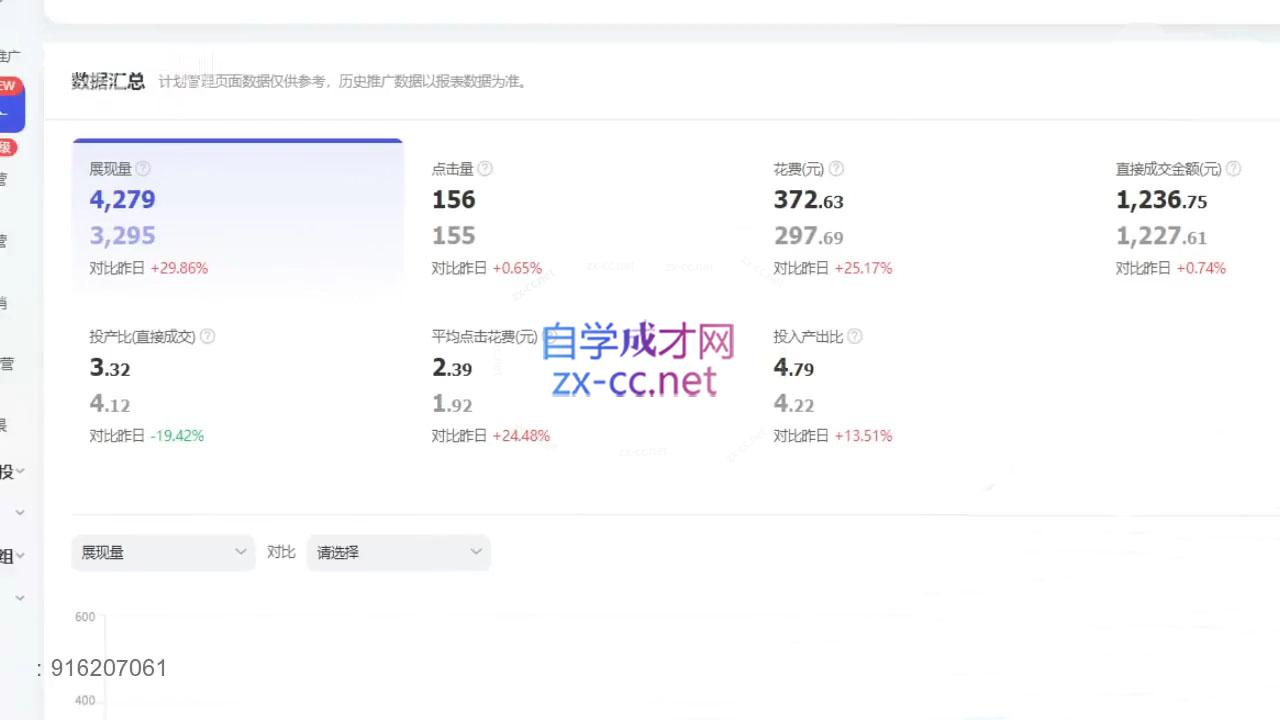Click help icon next to 直接成交金额(元)
The height and width of the screenshot is (720, 1280).
1233,169
